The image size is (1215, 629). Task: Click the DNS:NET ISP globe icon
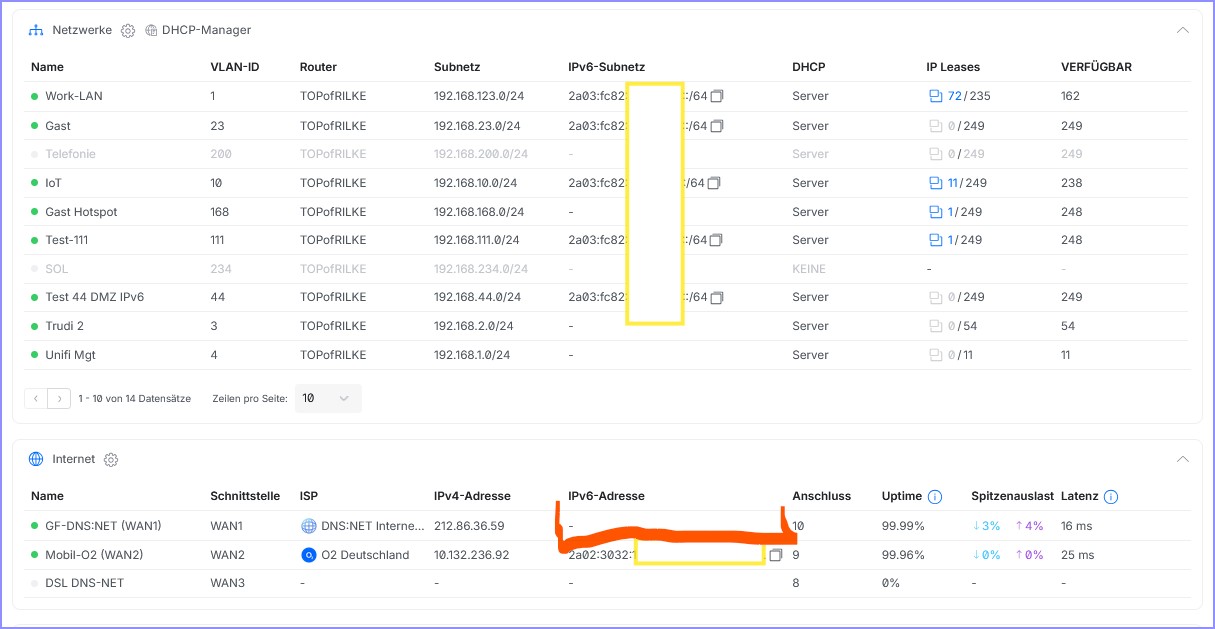(x=308, y=526)
